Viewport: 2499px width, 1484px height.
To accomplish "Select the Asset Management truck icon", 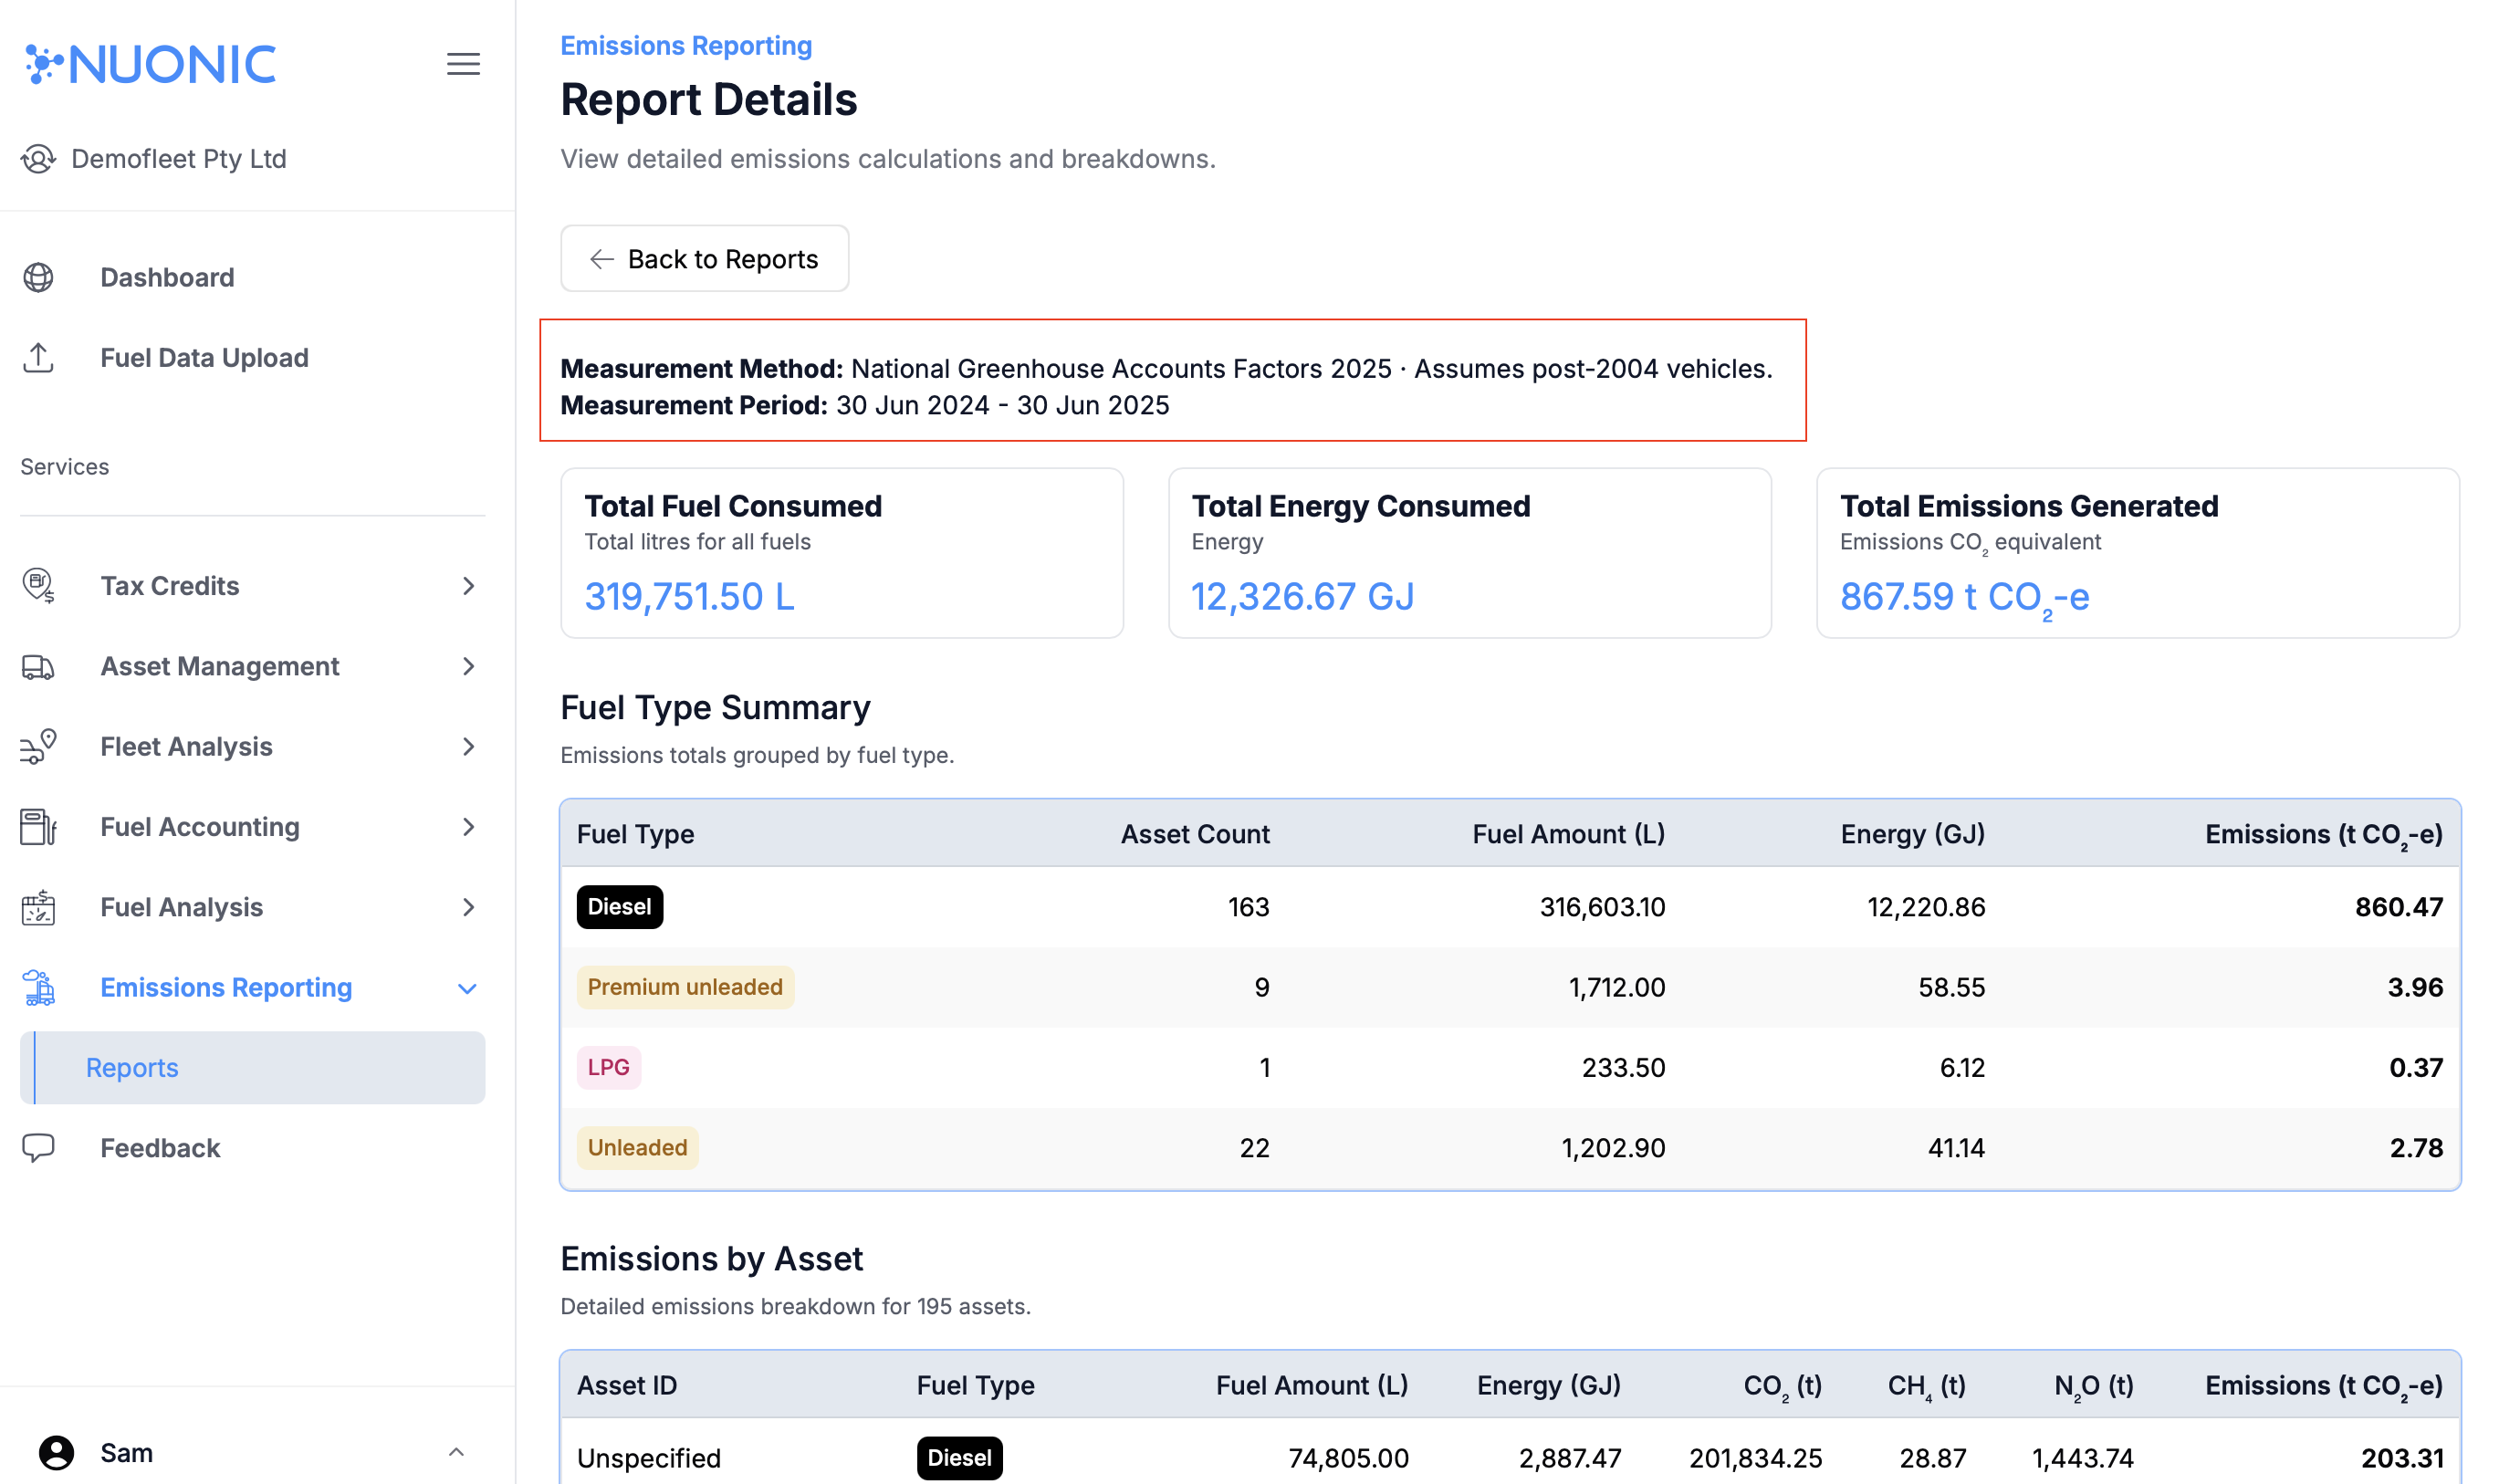I will tap(38, 666).
